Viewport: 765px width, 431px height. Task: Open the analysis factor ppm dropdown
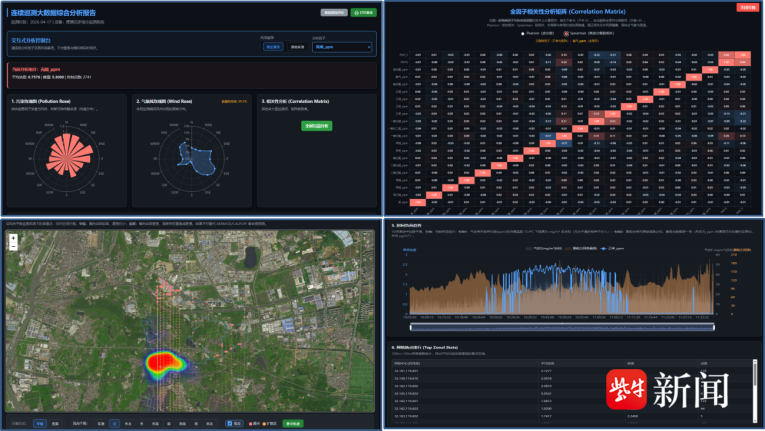pos(342,47)
